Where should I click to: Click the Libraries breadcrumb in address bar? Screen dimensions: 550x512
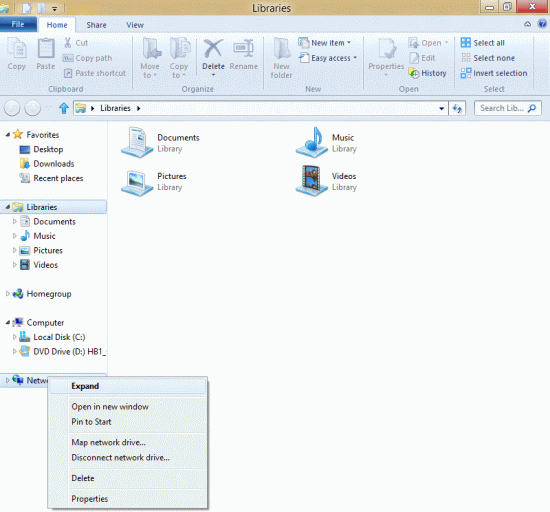point(115,108)
